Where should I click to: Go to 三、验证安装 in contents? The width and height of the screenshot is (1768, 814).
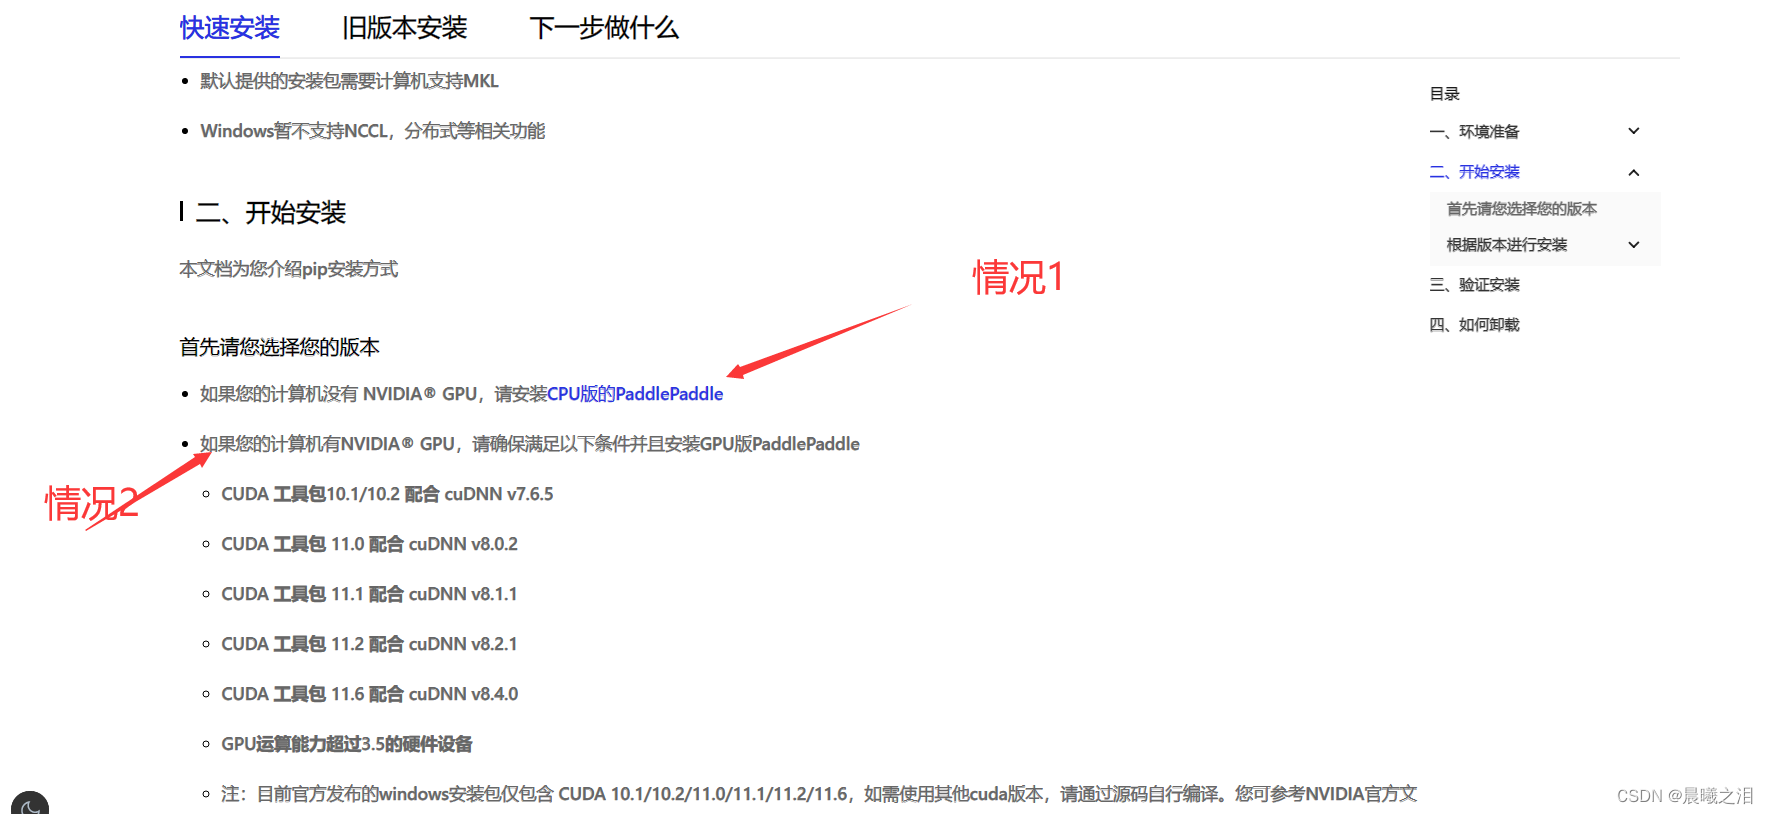coord(1474,285)
